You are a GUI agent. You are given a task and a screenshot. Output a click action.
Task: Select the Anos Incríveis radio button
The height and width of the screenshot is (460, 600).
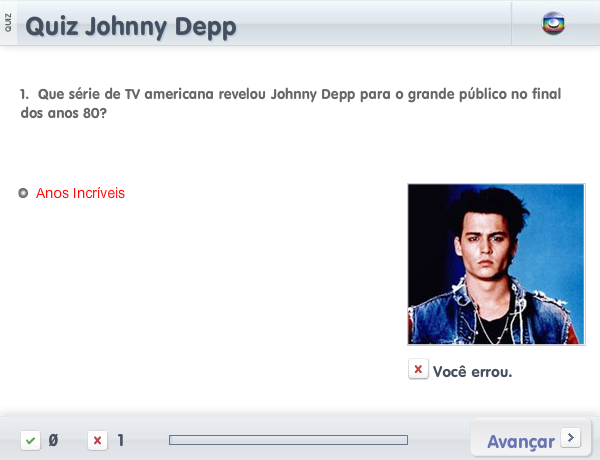coord(23,193)
